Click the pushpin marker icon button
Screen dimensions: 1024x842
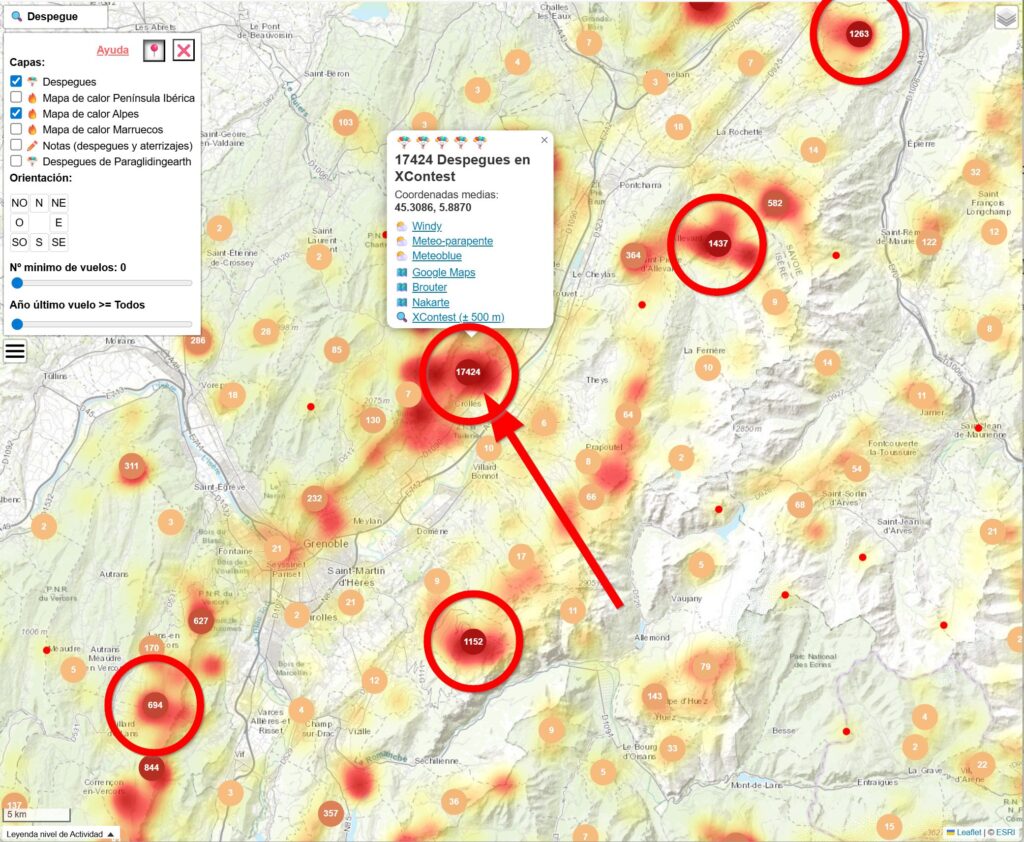(x=154, y=51)
